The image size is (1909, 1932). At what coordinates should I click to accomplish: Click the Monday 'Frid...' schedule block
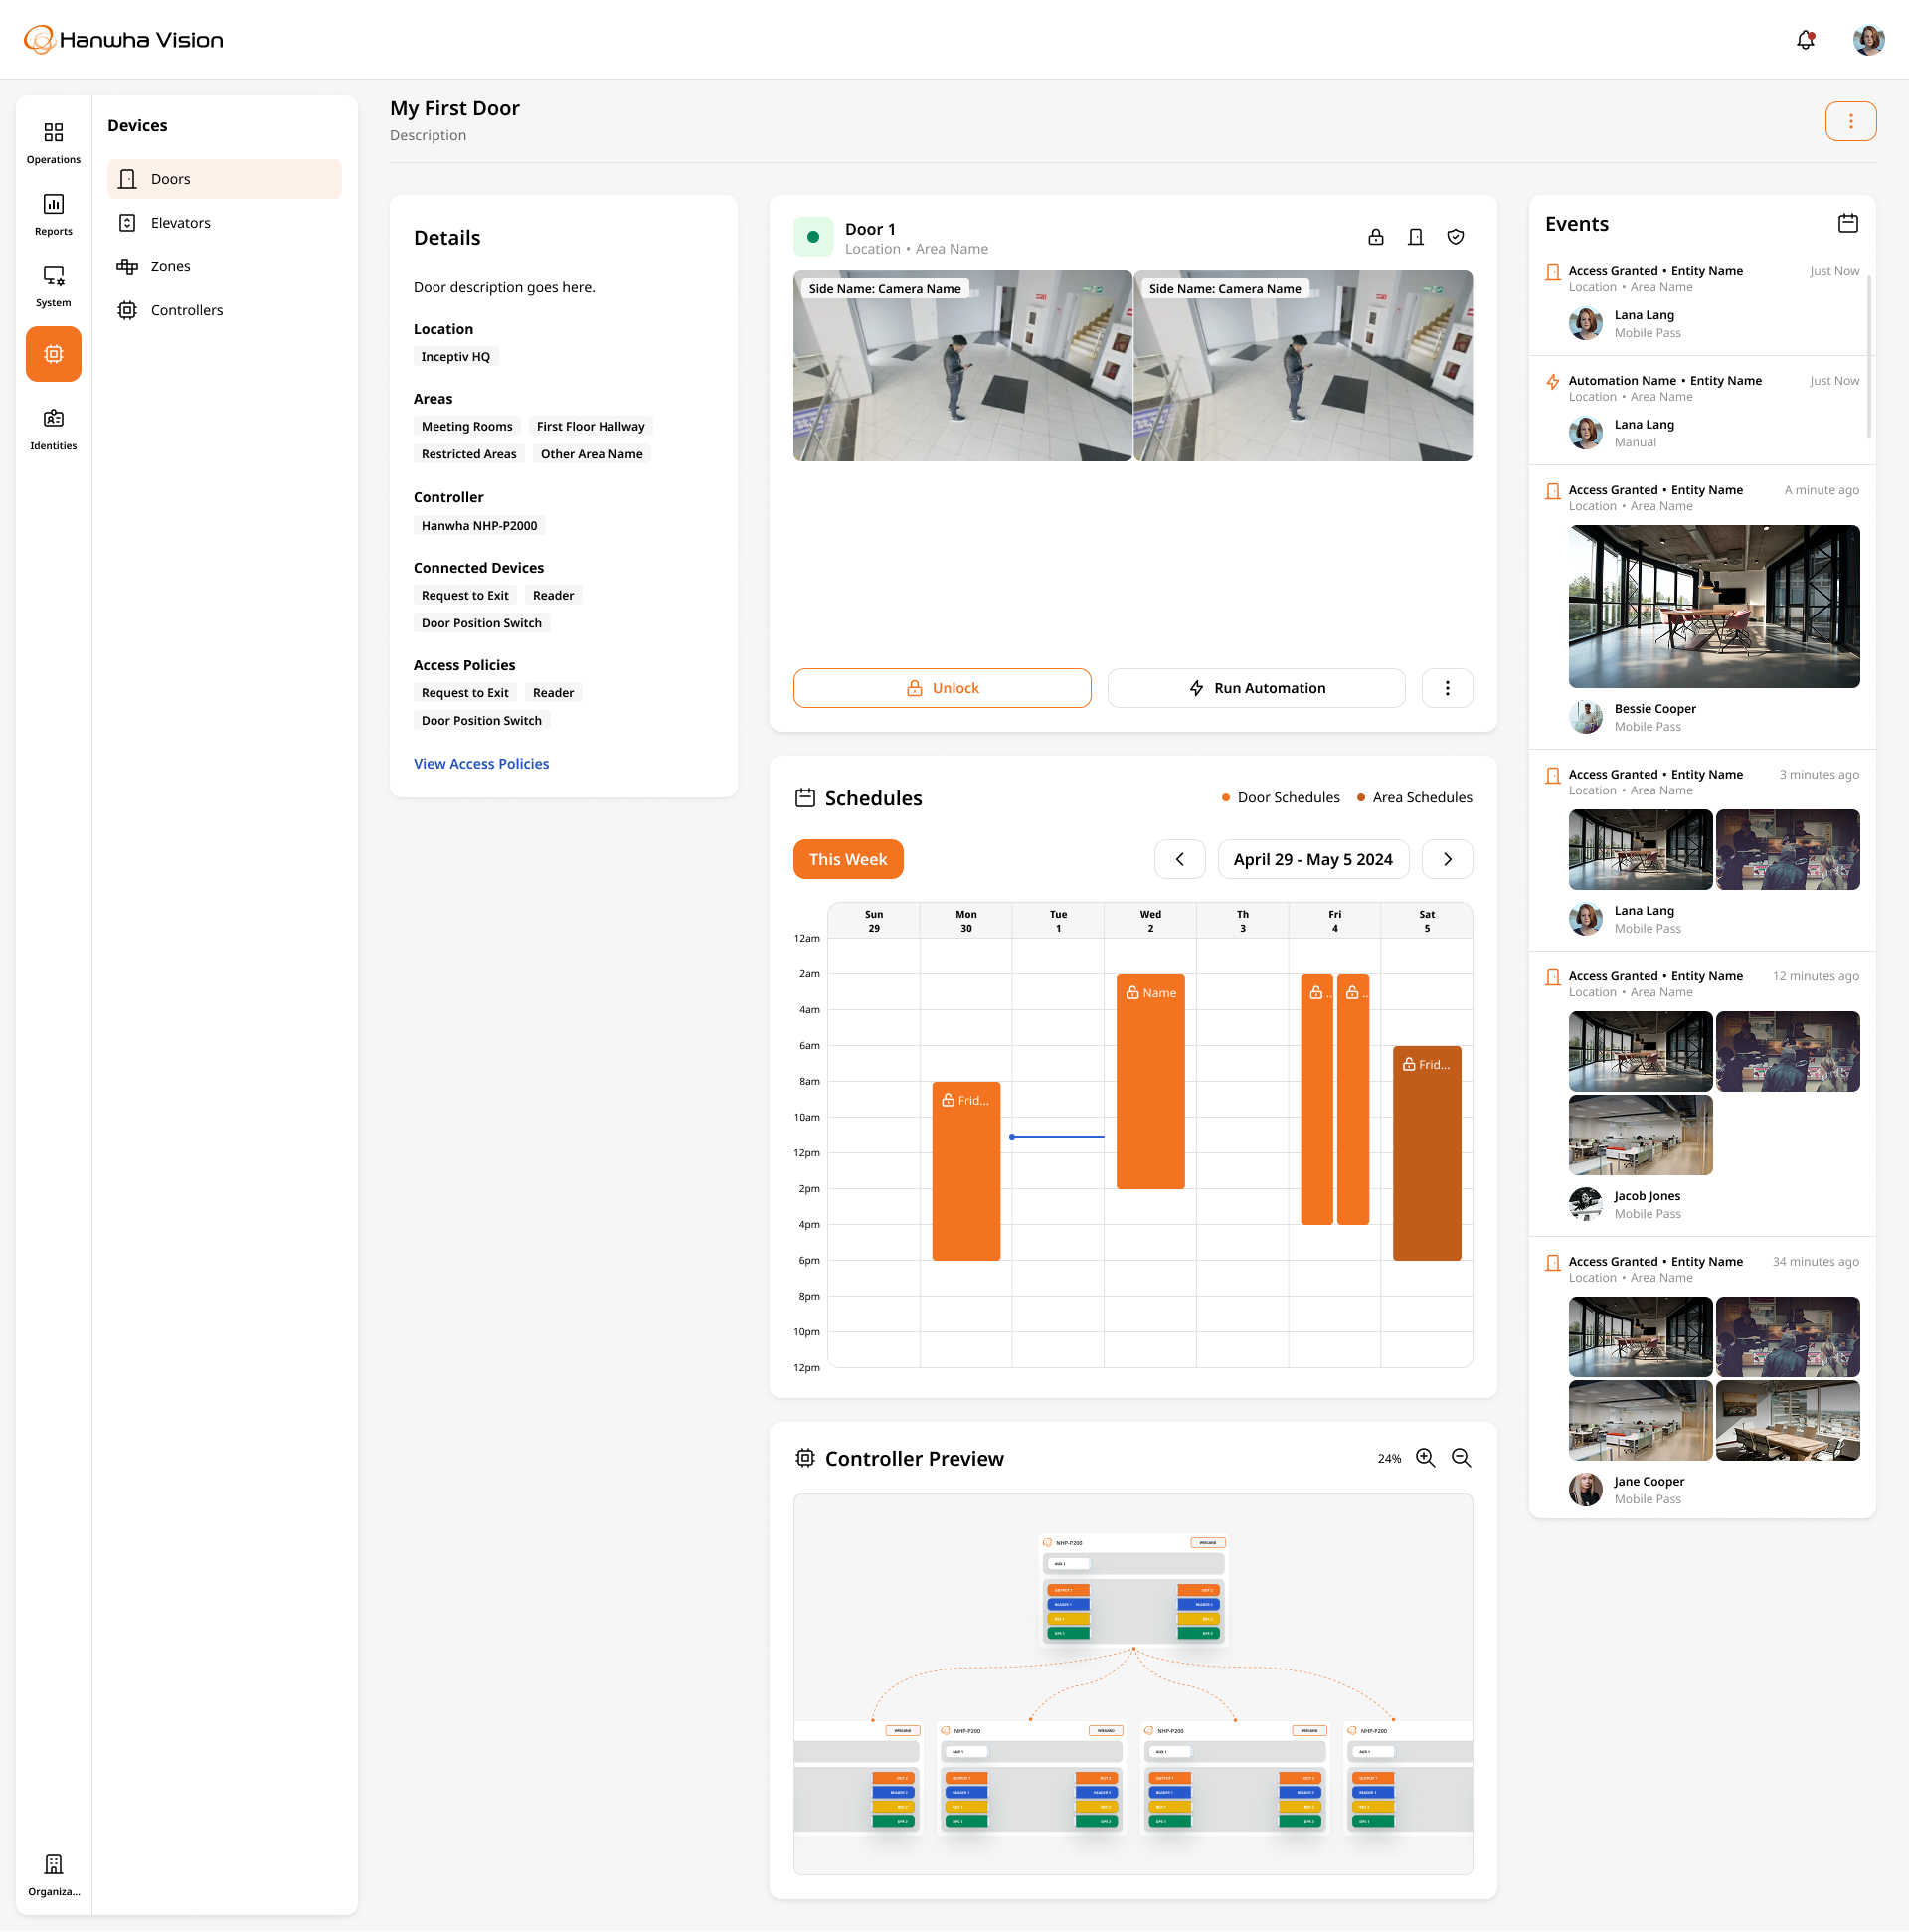click(966, 1172)
